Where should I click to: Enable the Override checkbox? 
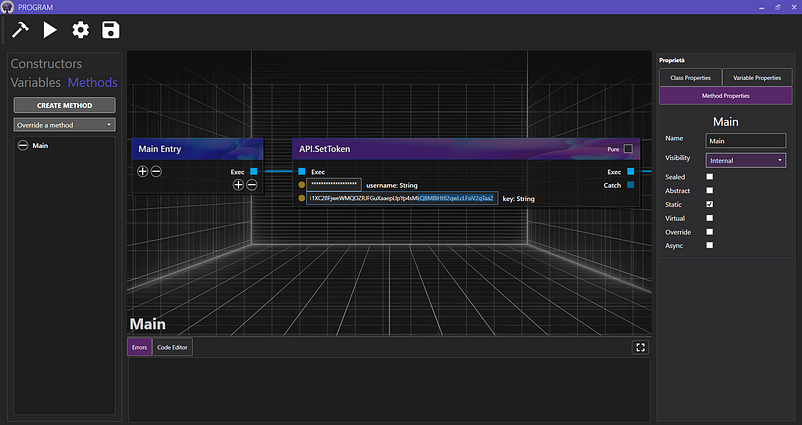click(x=709, y=232)
